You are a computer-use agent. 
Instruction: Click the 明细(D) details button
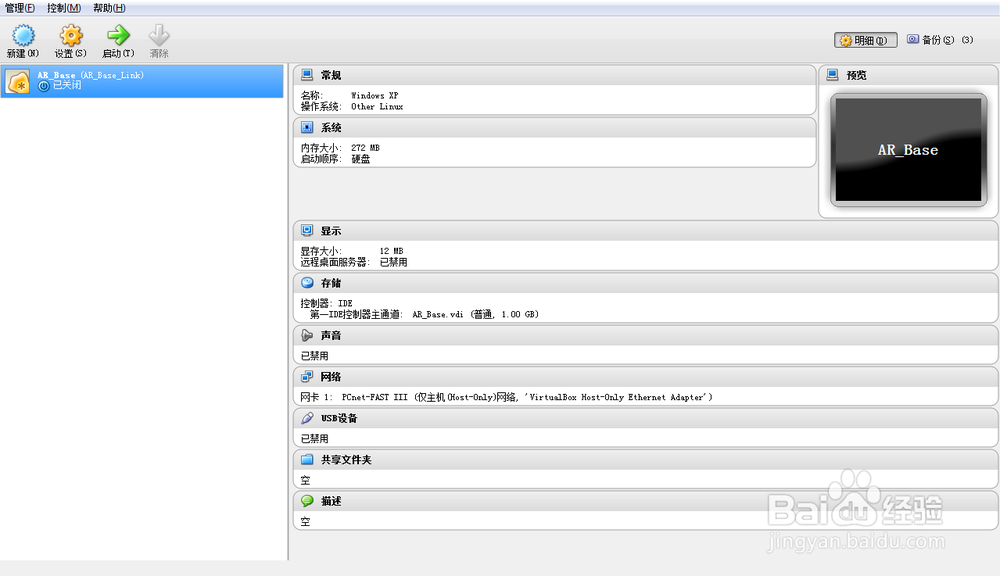864,40
